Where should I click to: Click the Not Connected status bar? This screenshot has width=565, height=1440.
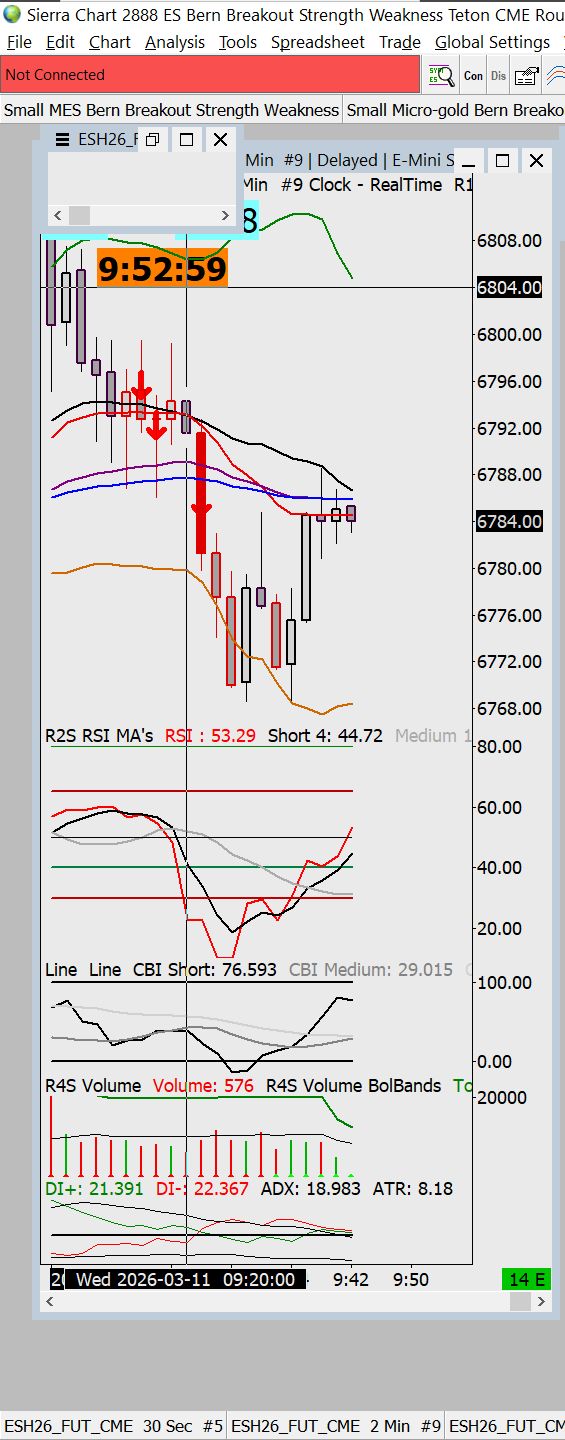(210, 75)
